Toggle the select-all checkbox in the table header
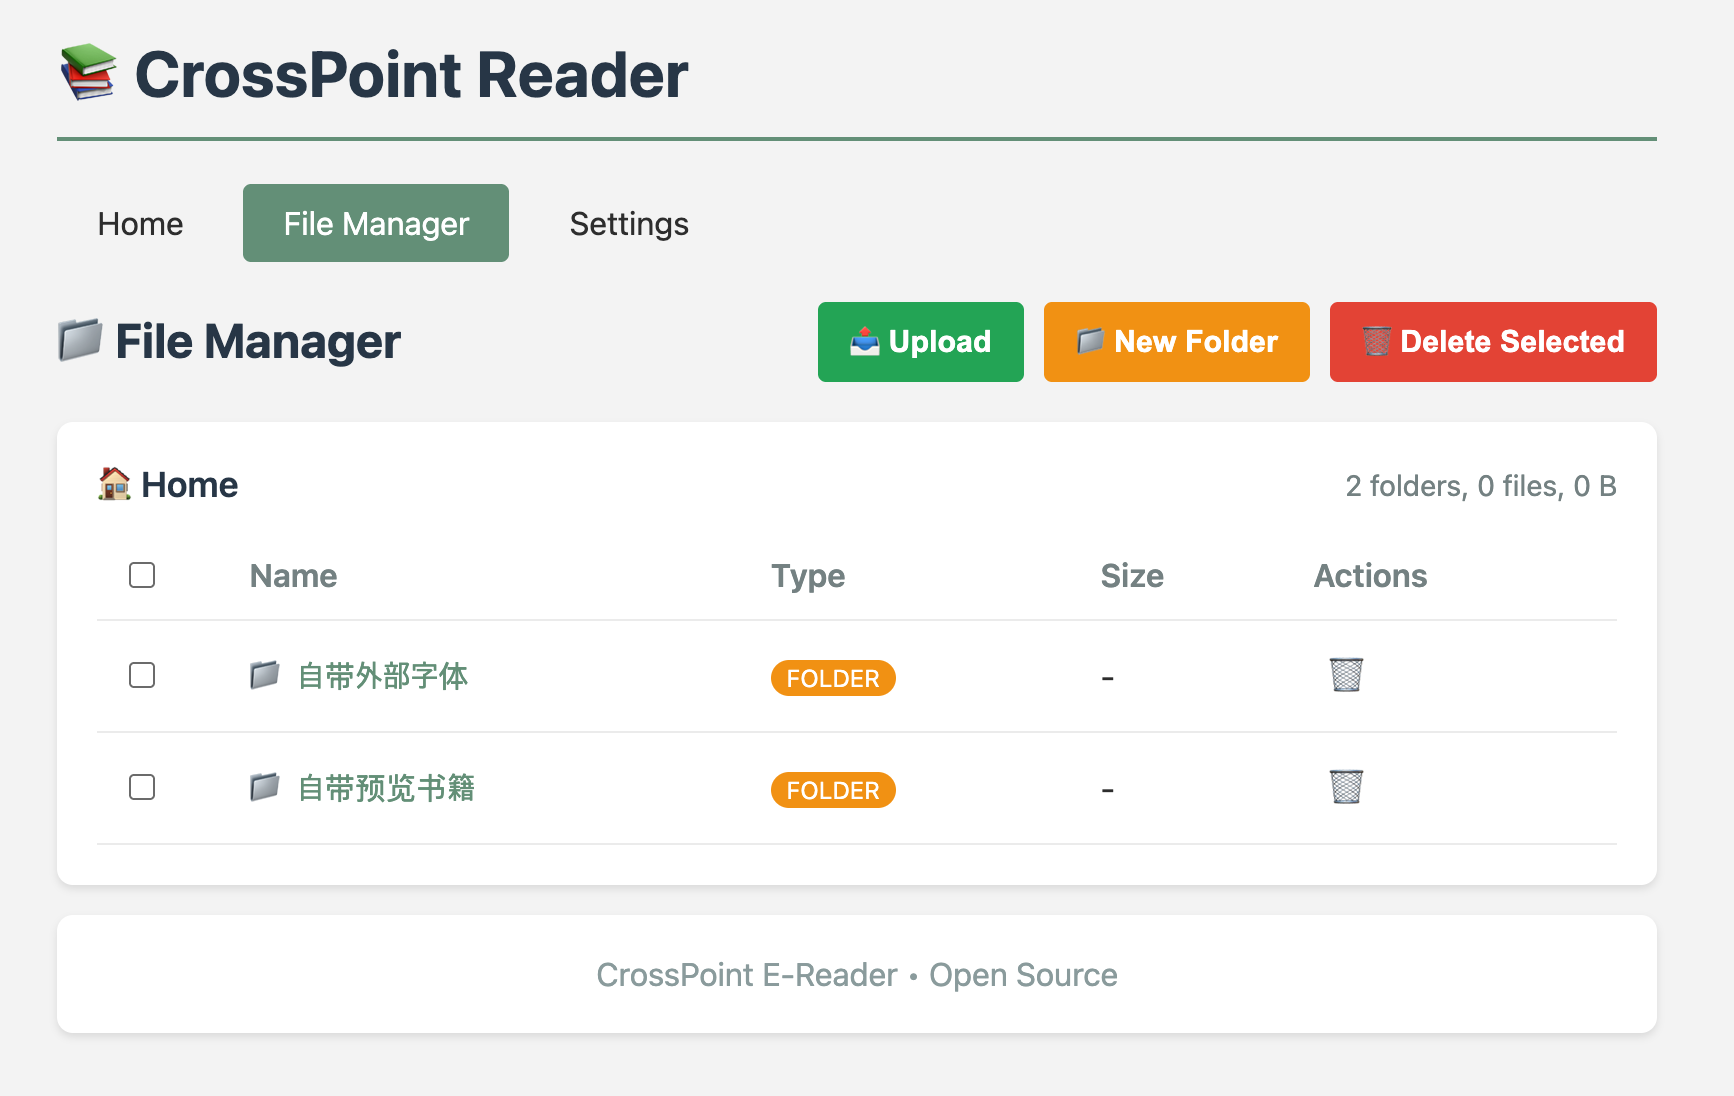Screen dimensions: 1734x1096 pyautogui.click(x=142, y=575)
